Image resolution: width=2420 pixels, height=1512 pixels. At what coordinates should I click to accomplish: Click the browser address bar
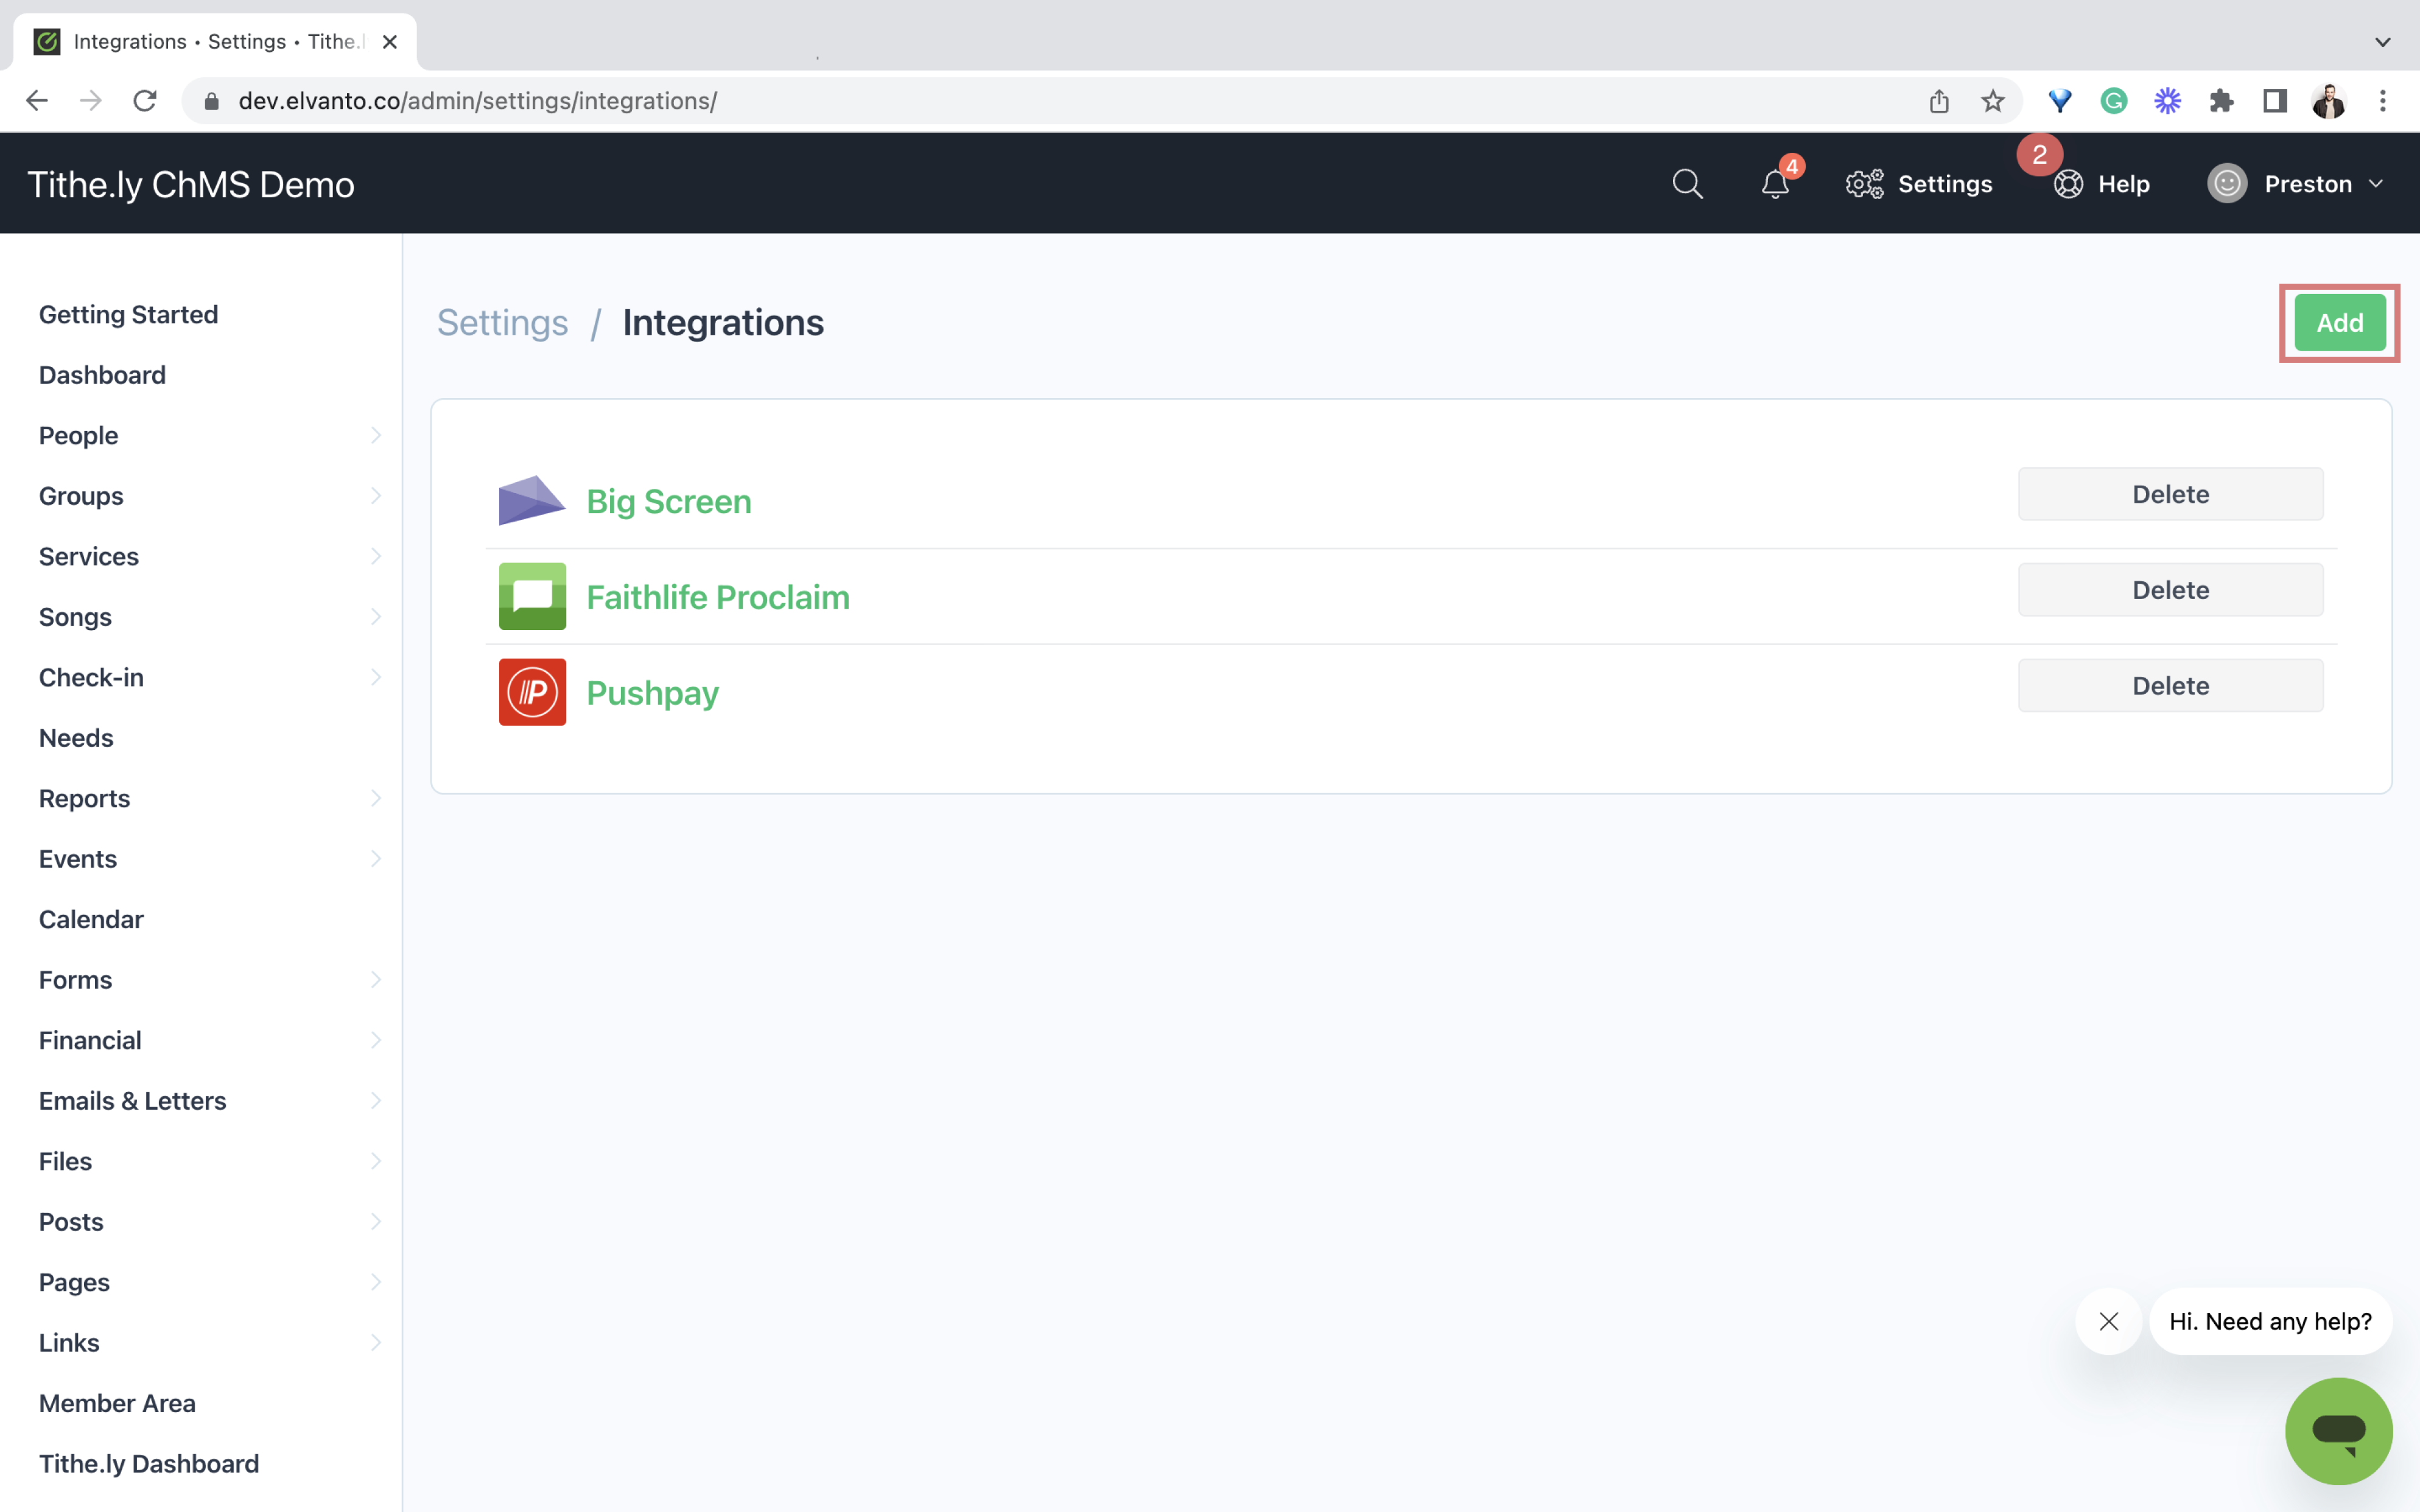pos(1000,101)
